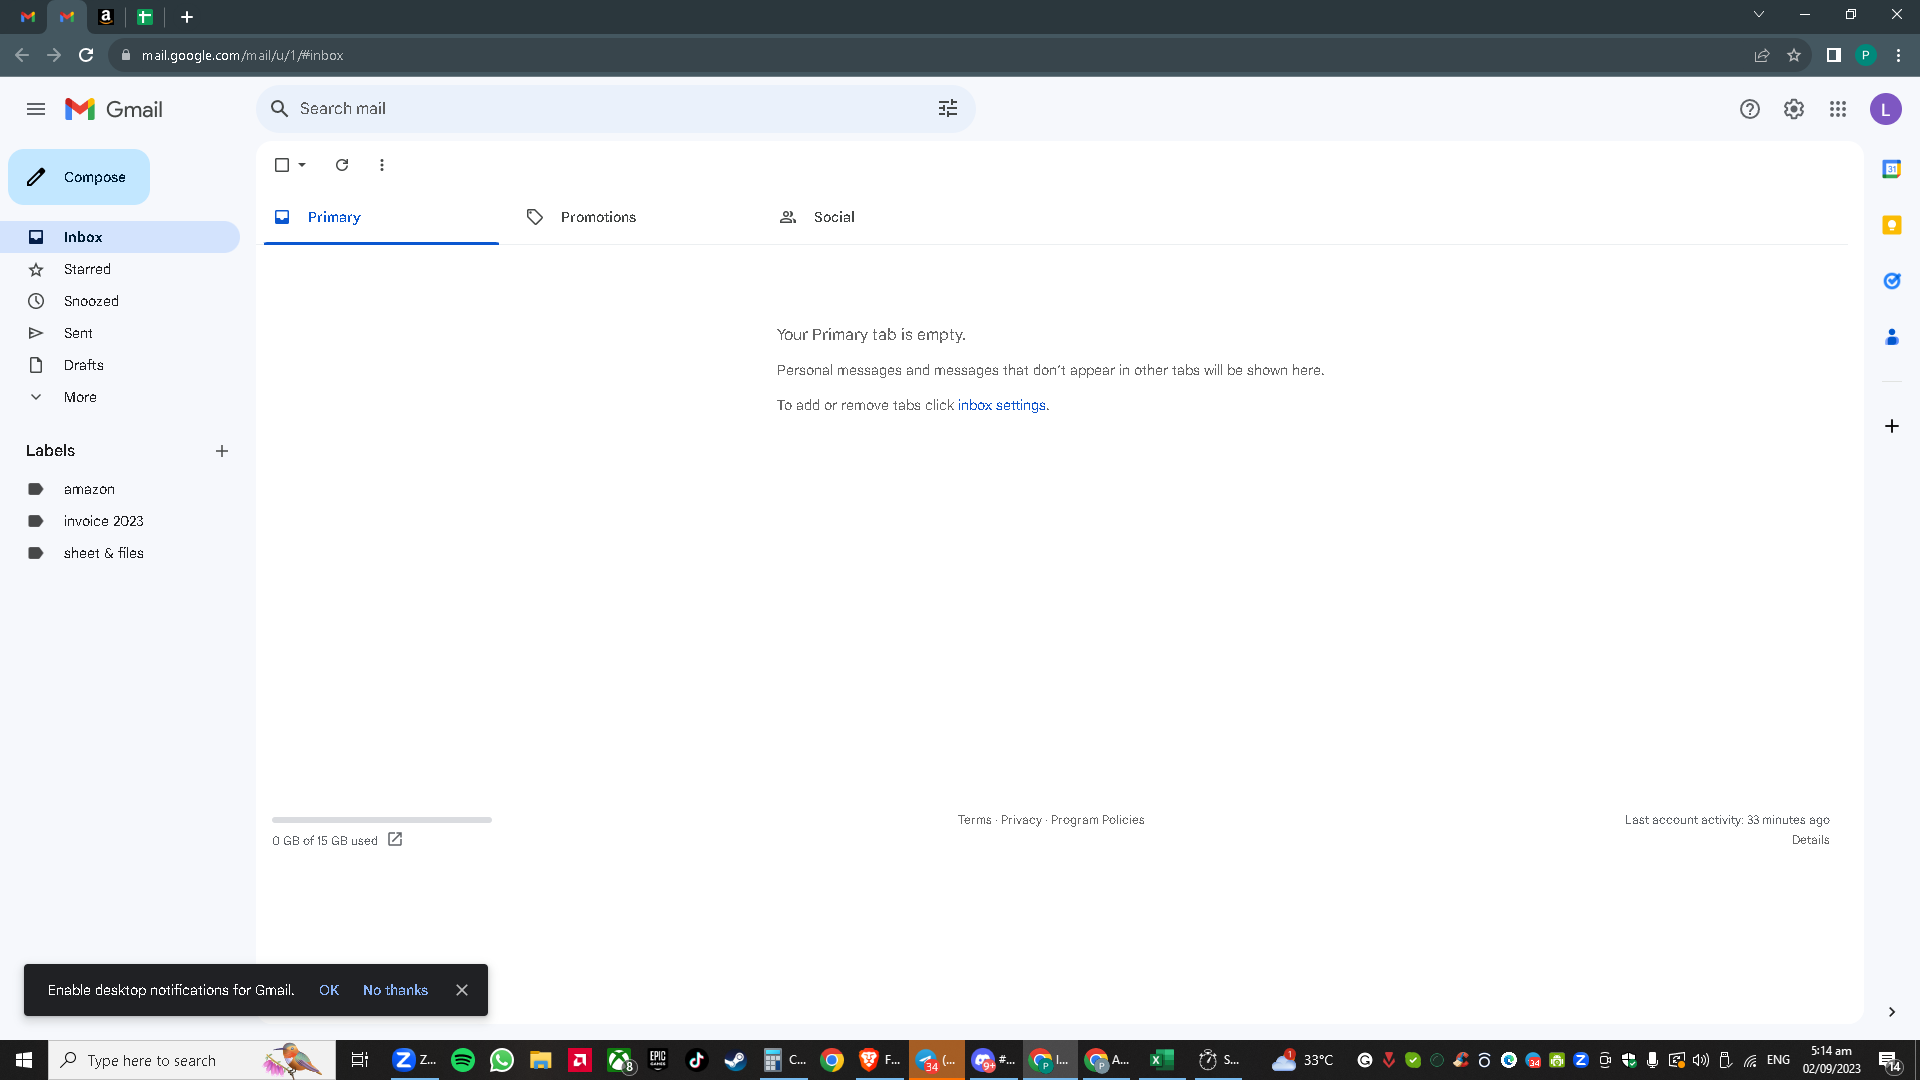Expand the More folders list
The width and height of the screenshot is (1920, 1080).
pos(120,397)
